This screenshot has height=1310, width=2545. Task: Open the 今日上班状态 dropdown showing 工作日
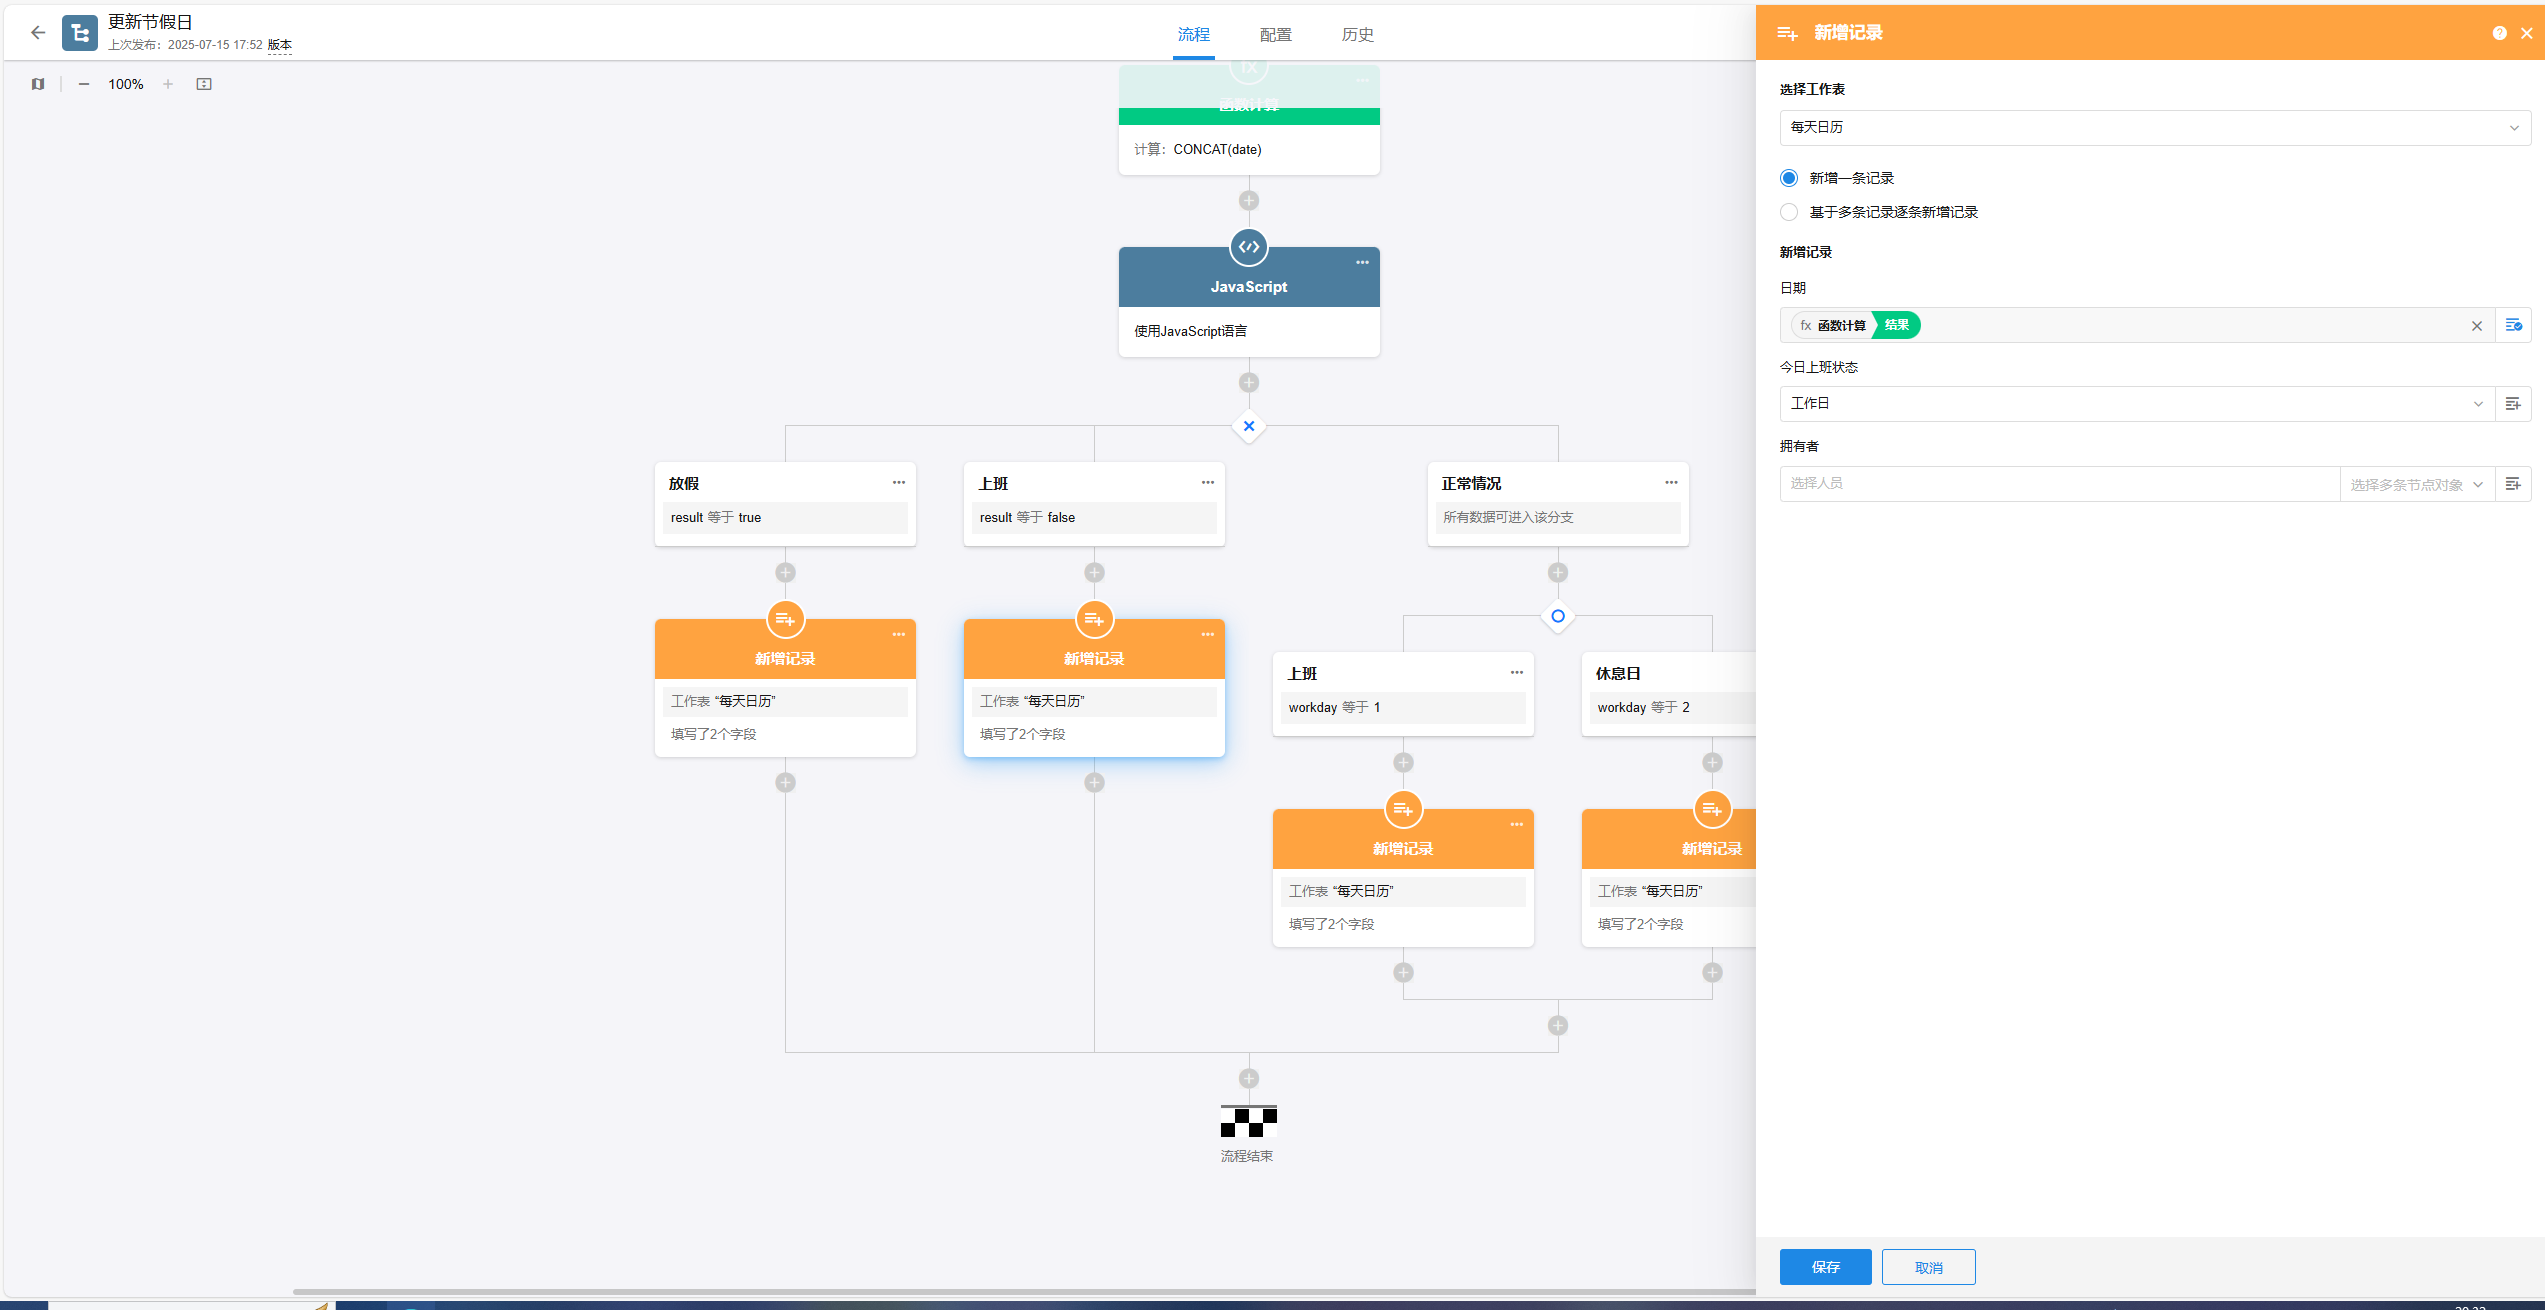[2136, 404]
